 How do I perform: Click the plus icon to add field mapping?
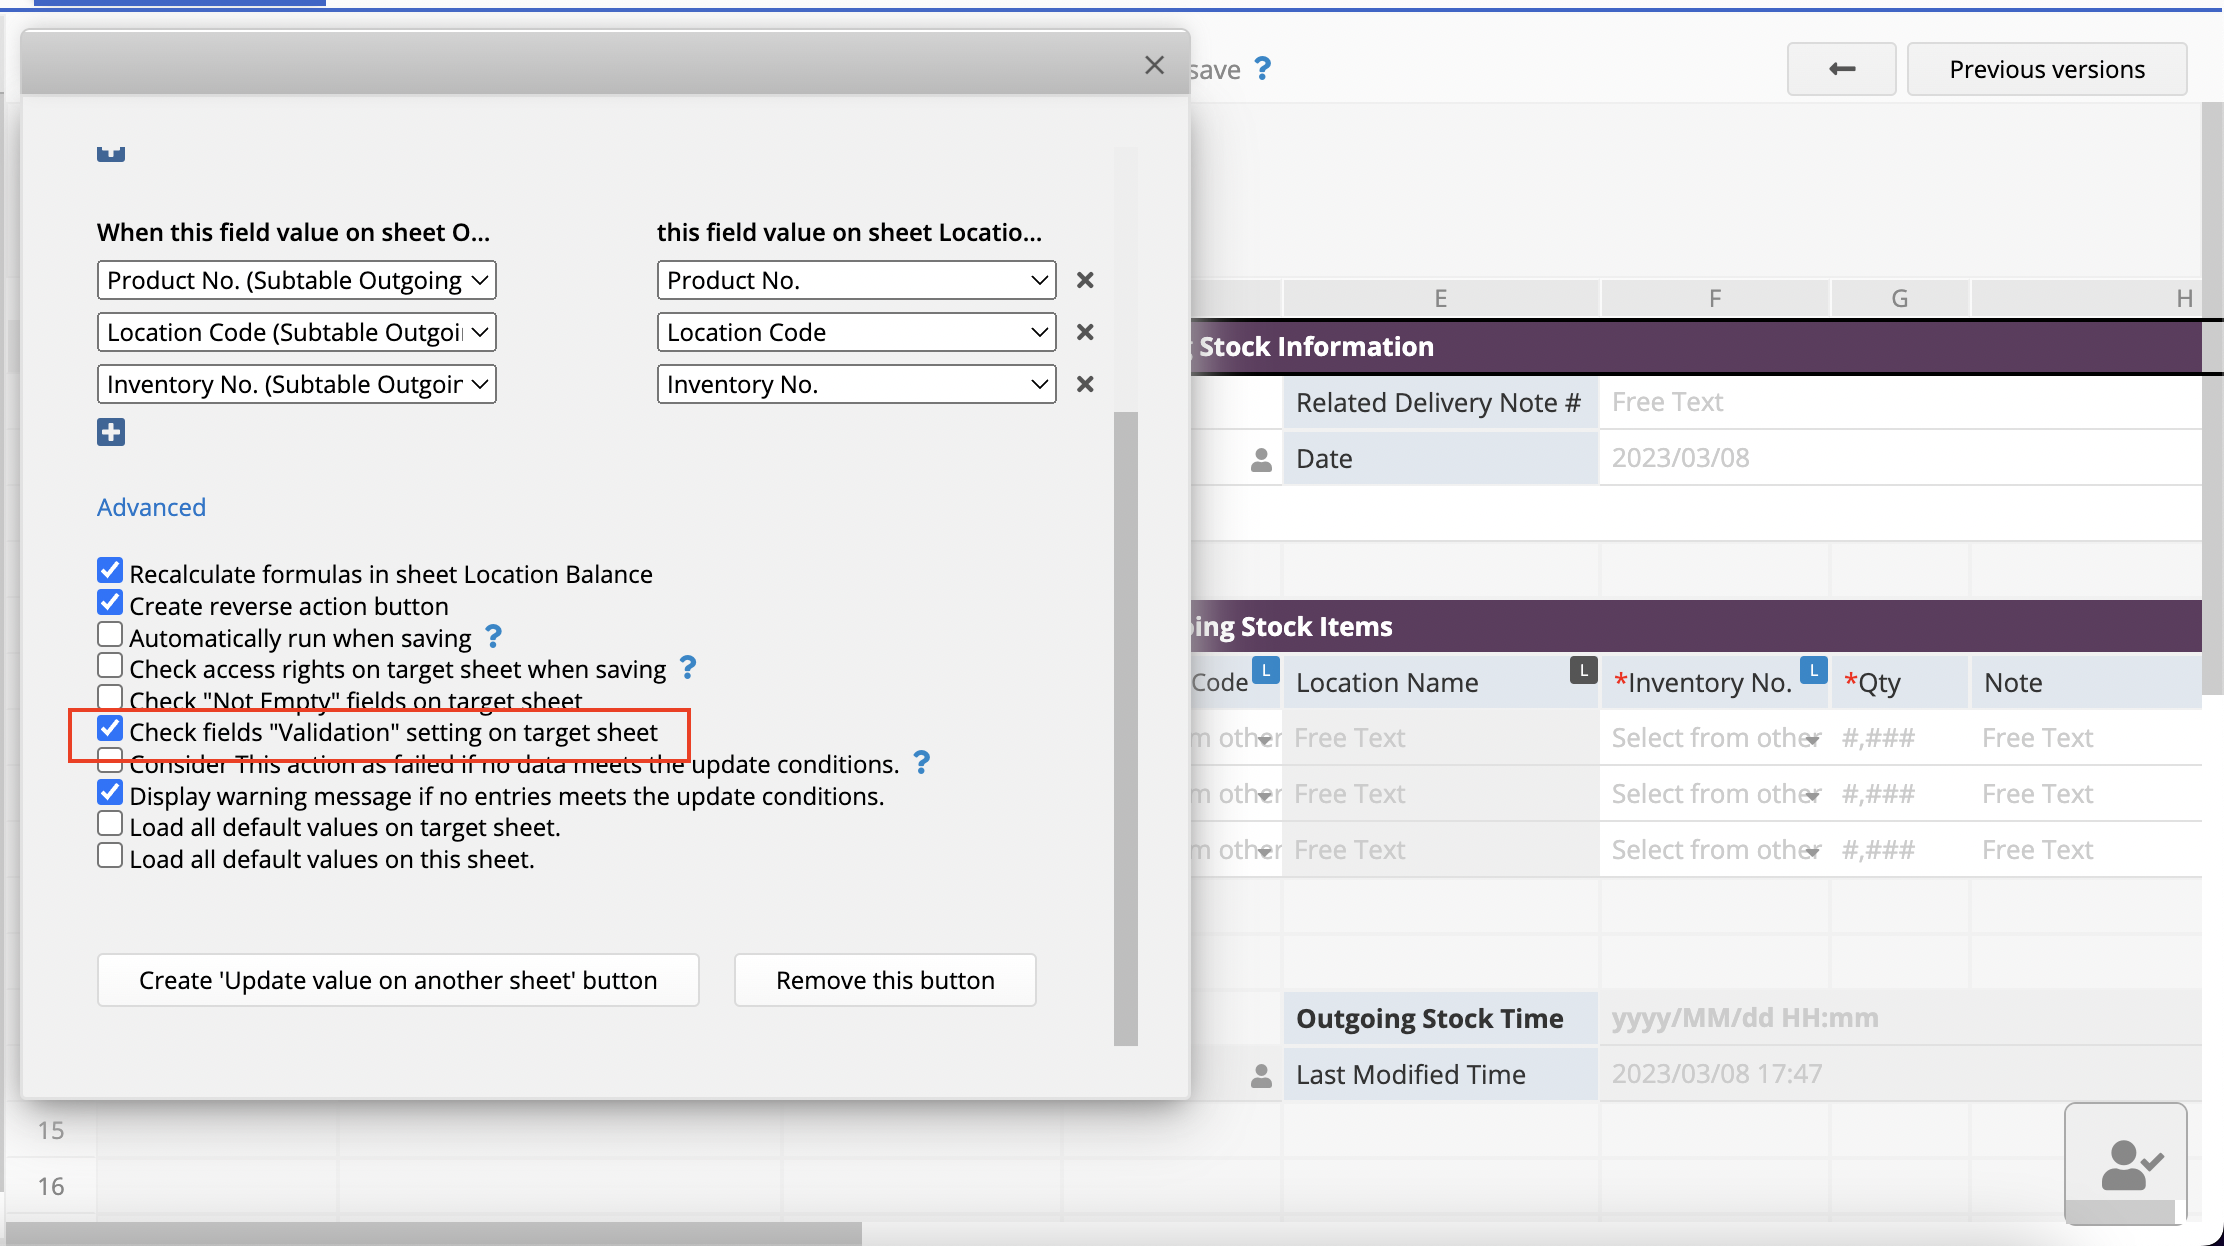(111, 432)
